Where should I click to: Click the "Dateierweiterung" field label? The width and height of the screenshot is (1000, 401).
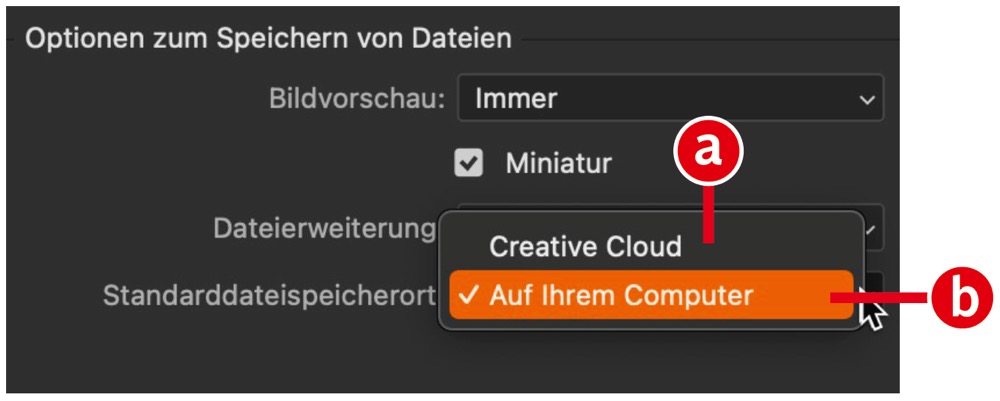(325, 229)
